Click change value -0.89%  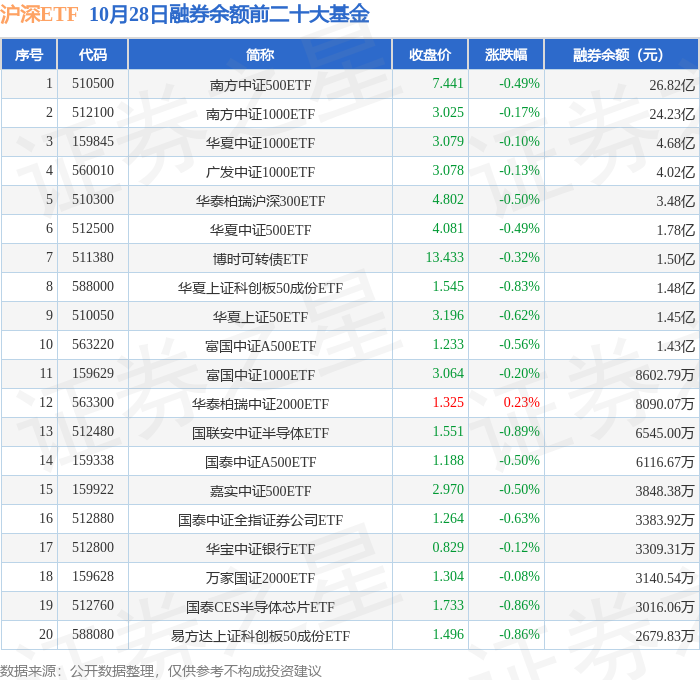(x=519, y=432)
